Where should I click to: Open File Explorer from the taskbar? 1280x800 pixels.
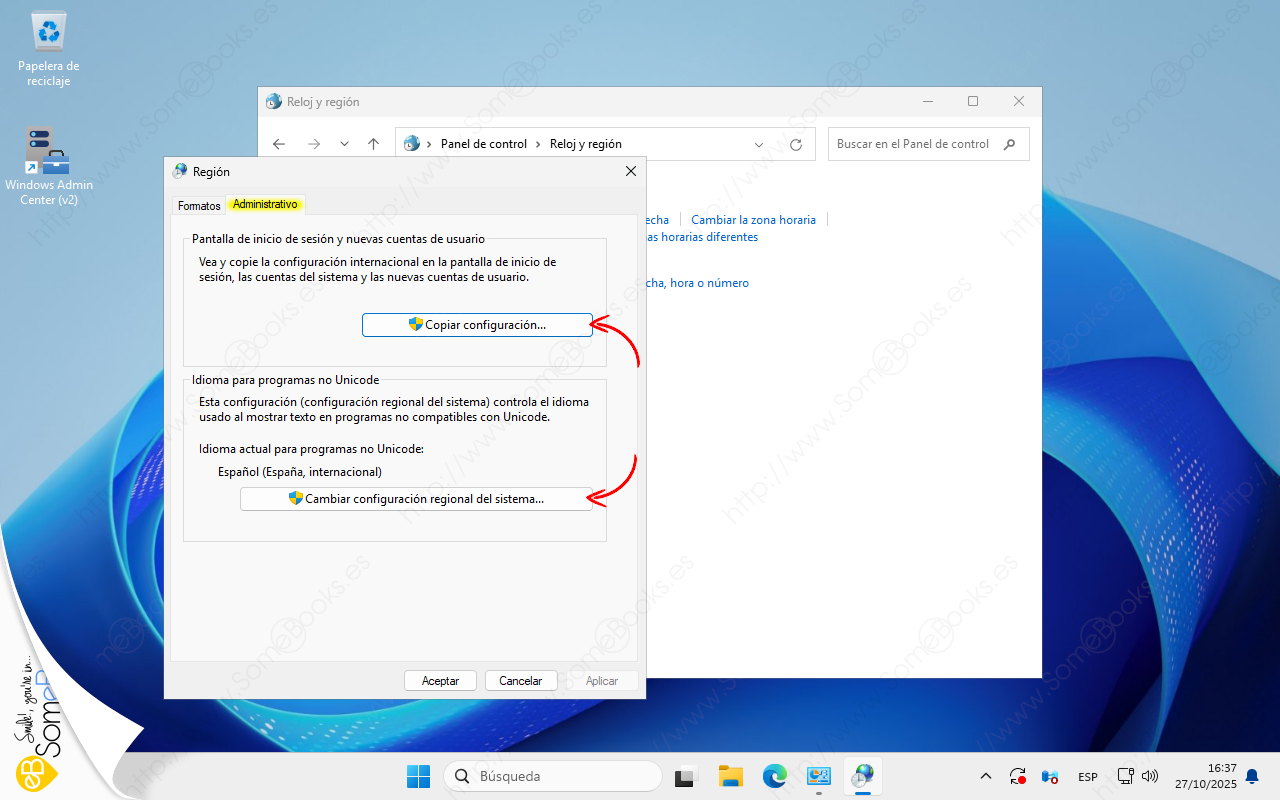click(731, 776)
